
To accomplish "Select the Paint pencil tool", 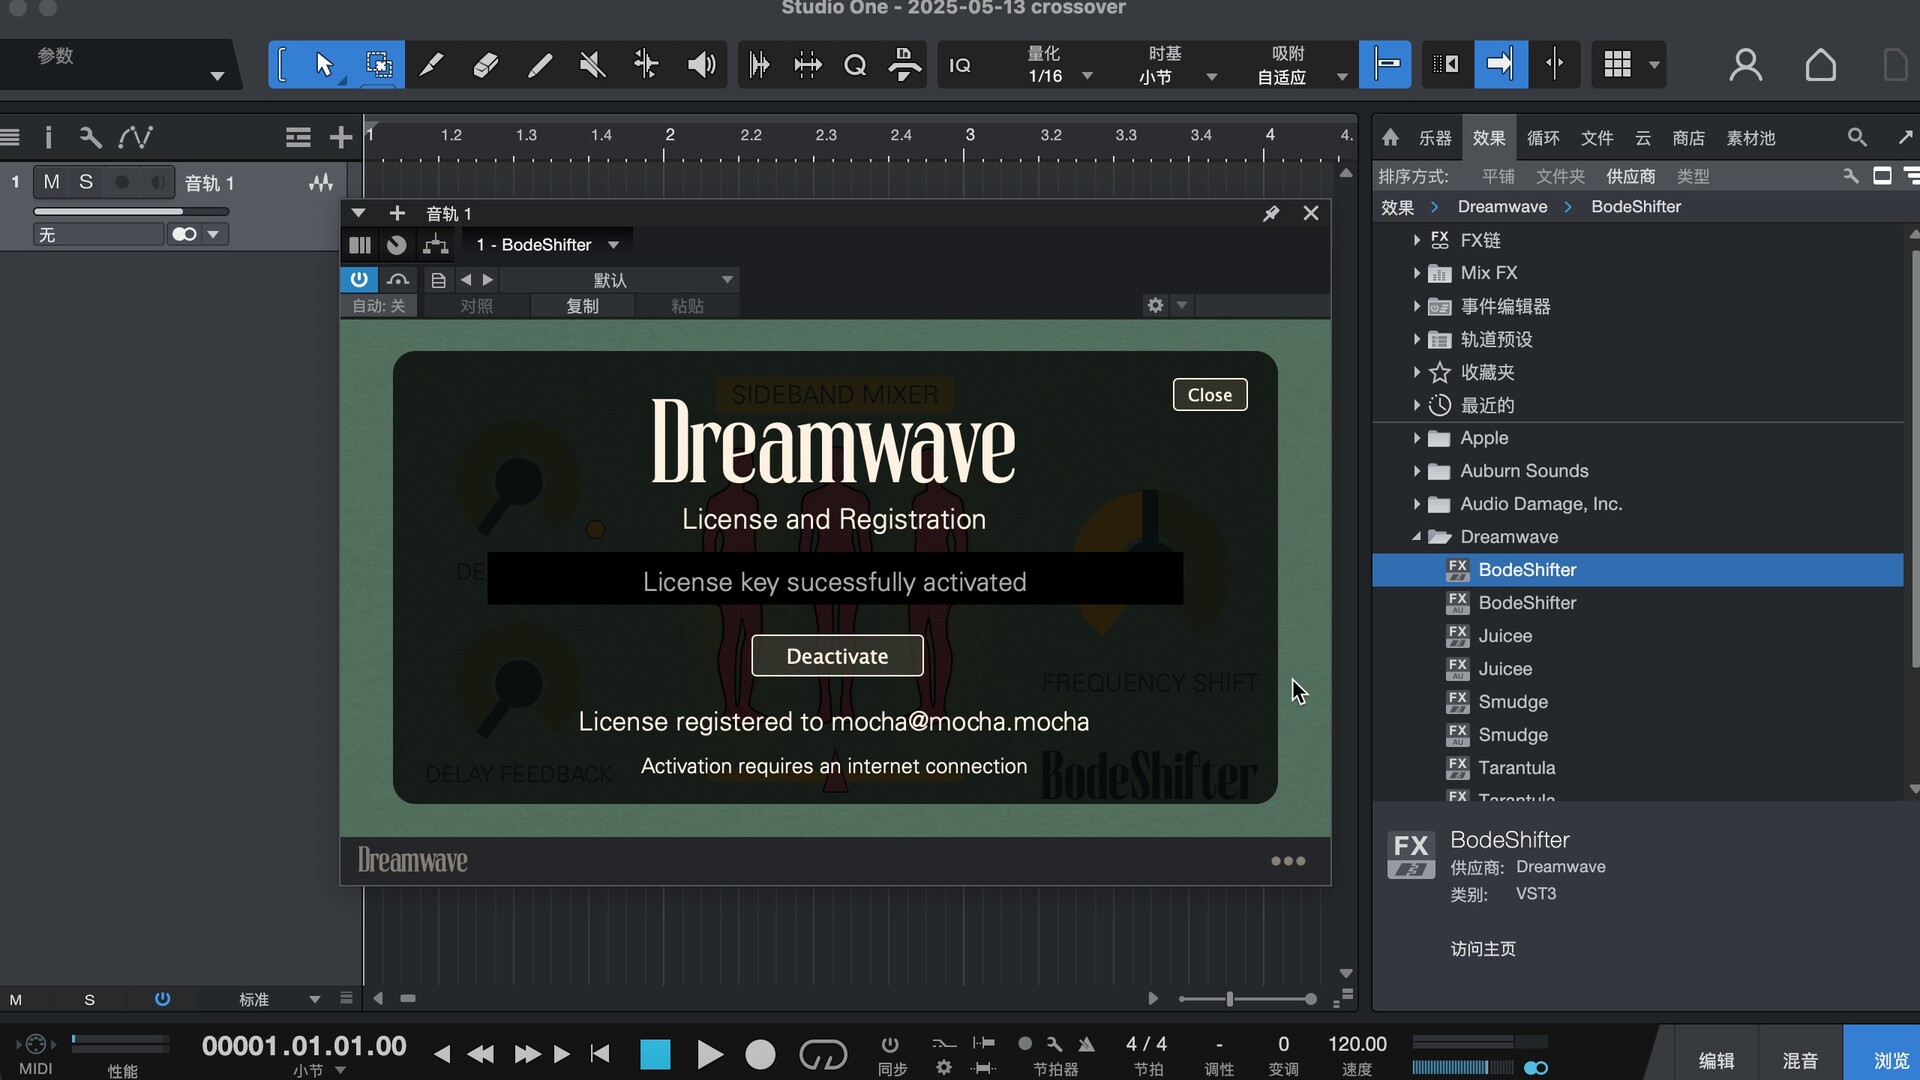I will (x=539, y=65).
